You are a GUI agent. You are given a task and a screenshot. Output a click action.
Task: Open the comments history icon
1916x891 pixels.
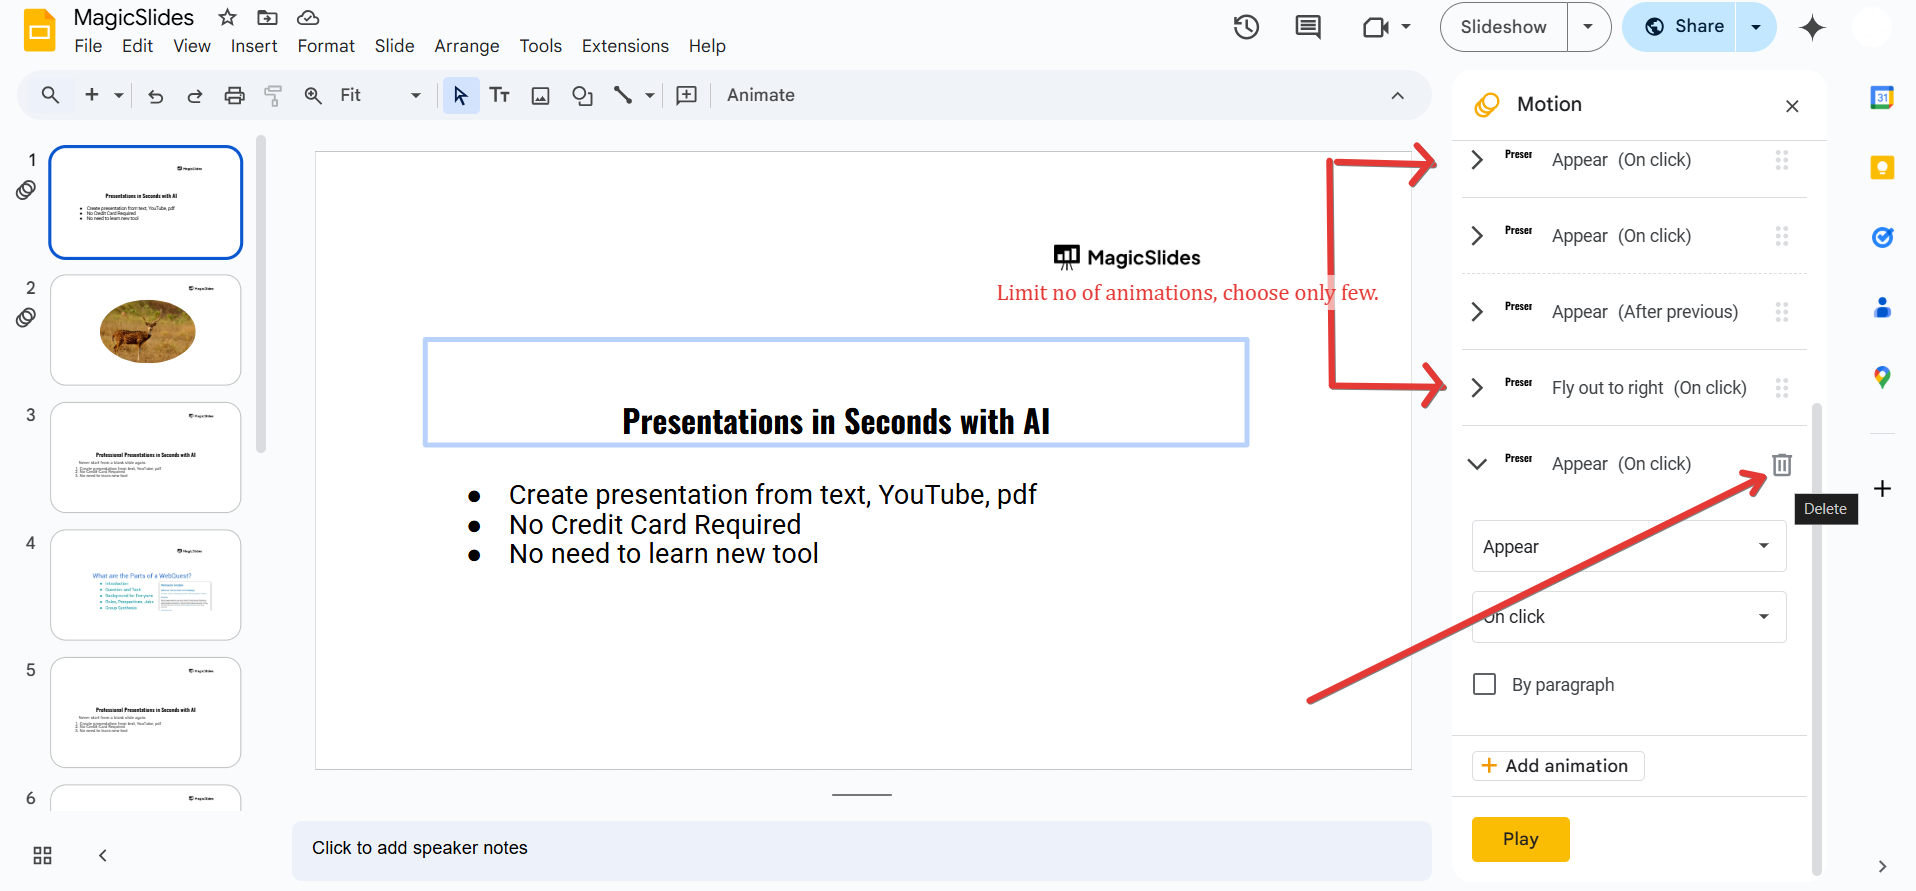(1308, 27)
